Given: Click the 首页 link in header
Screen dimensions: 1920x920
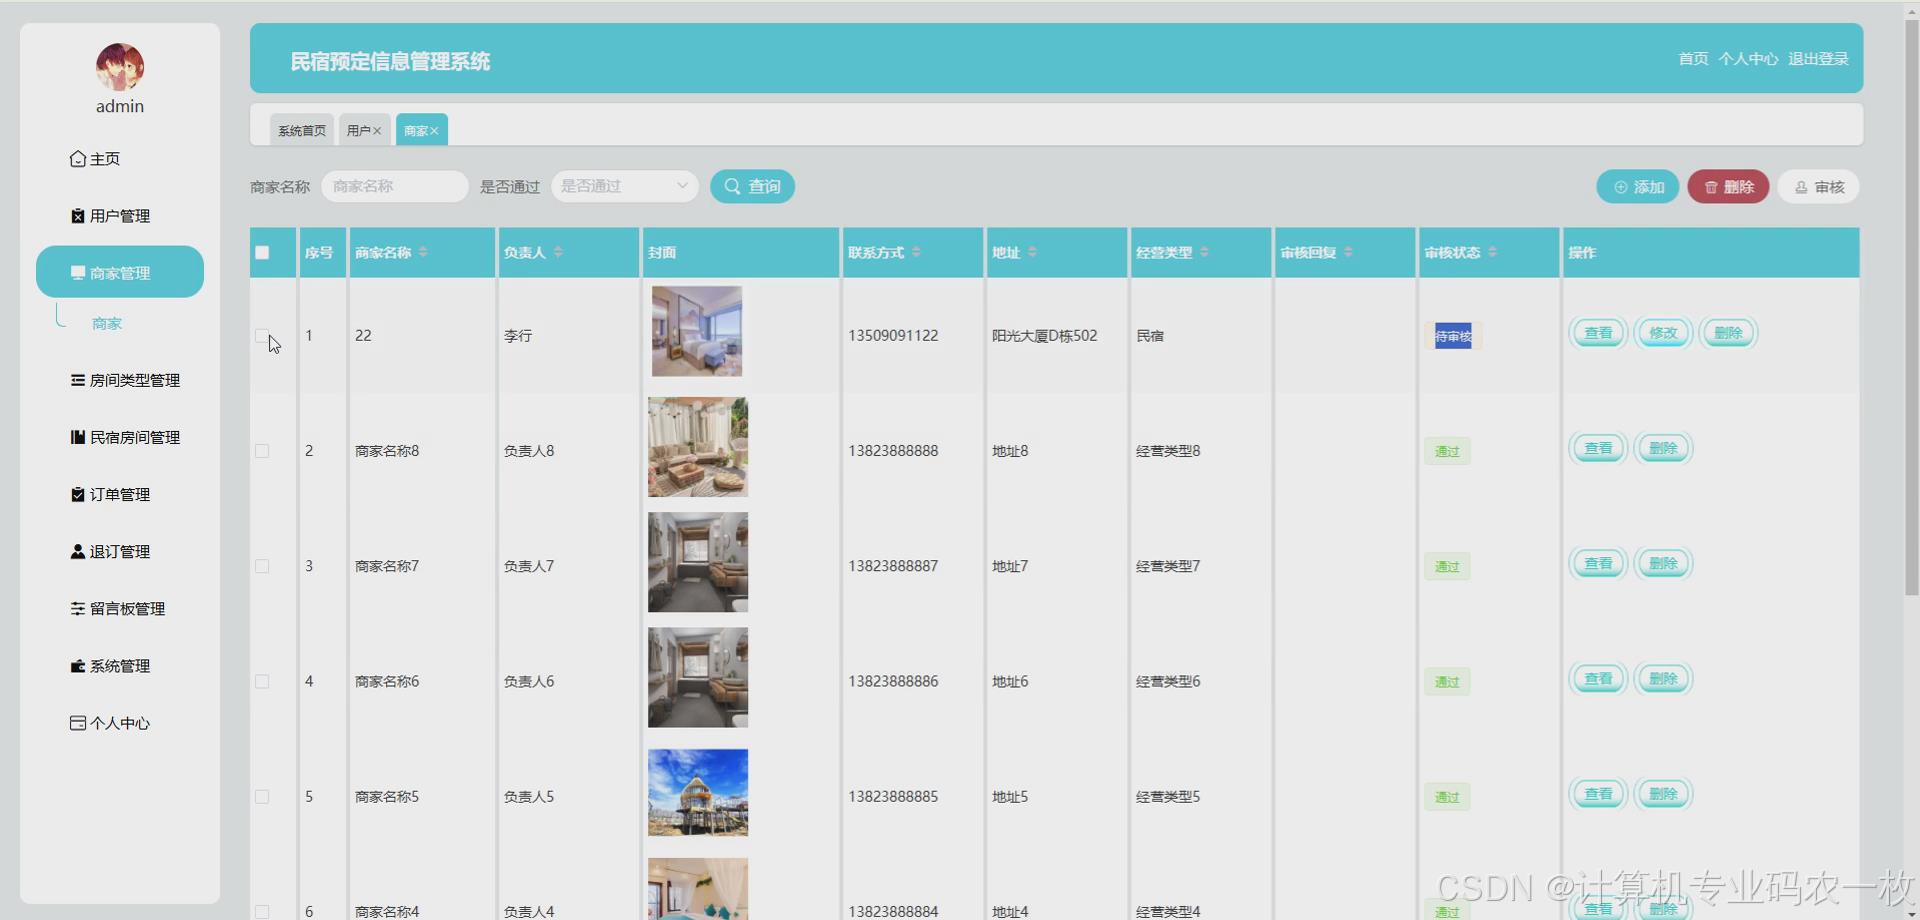Looking at the screenshot, I should click(x=1693, y=59).
